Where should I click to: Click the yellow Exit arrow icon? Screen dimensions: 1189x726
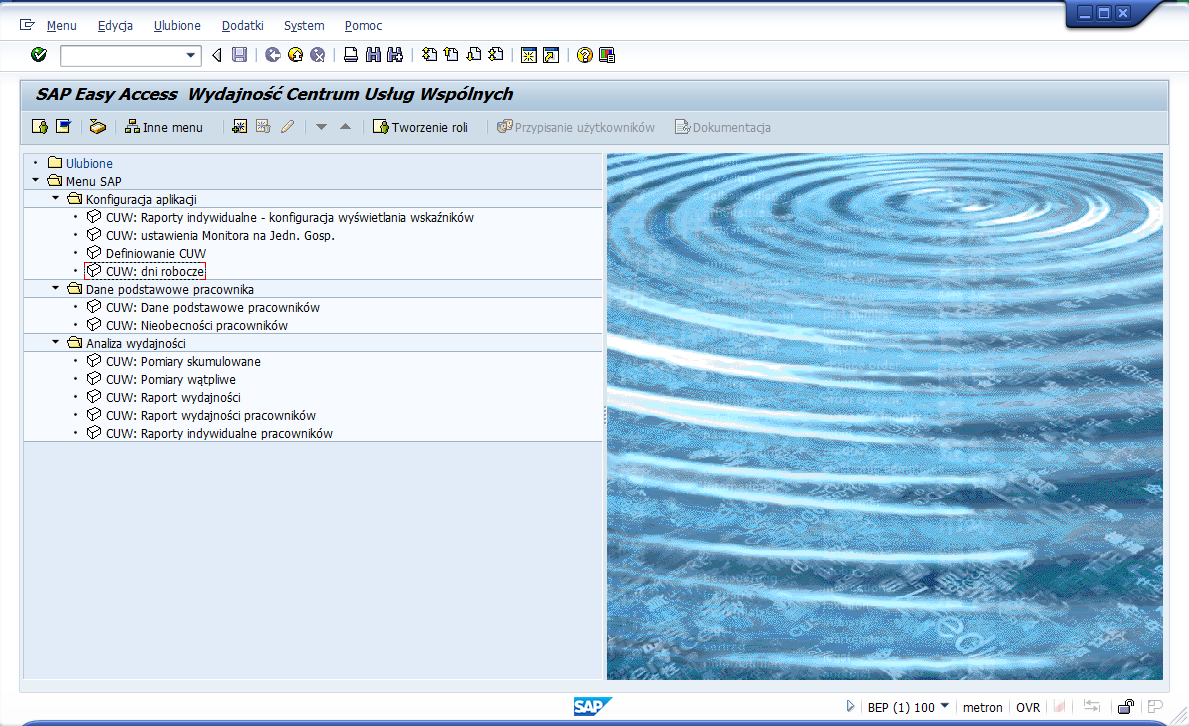pyautogui.click(x=296, y=55)
